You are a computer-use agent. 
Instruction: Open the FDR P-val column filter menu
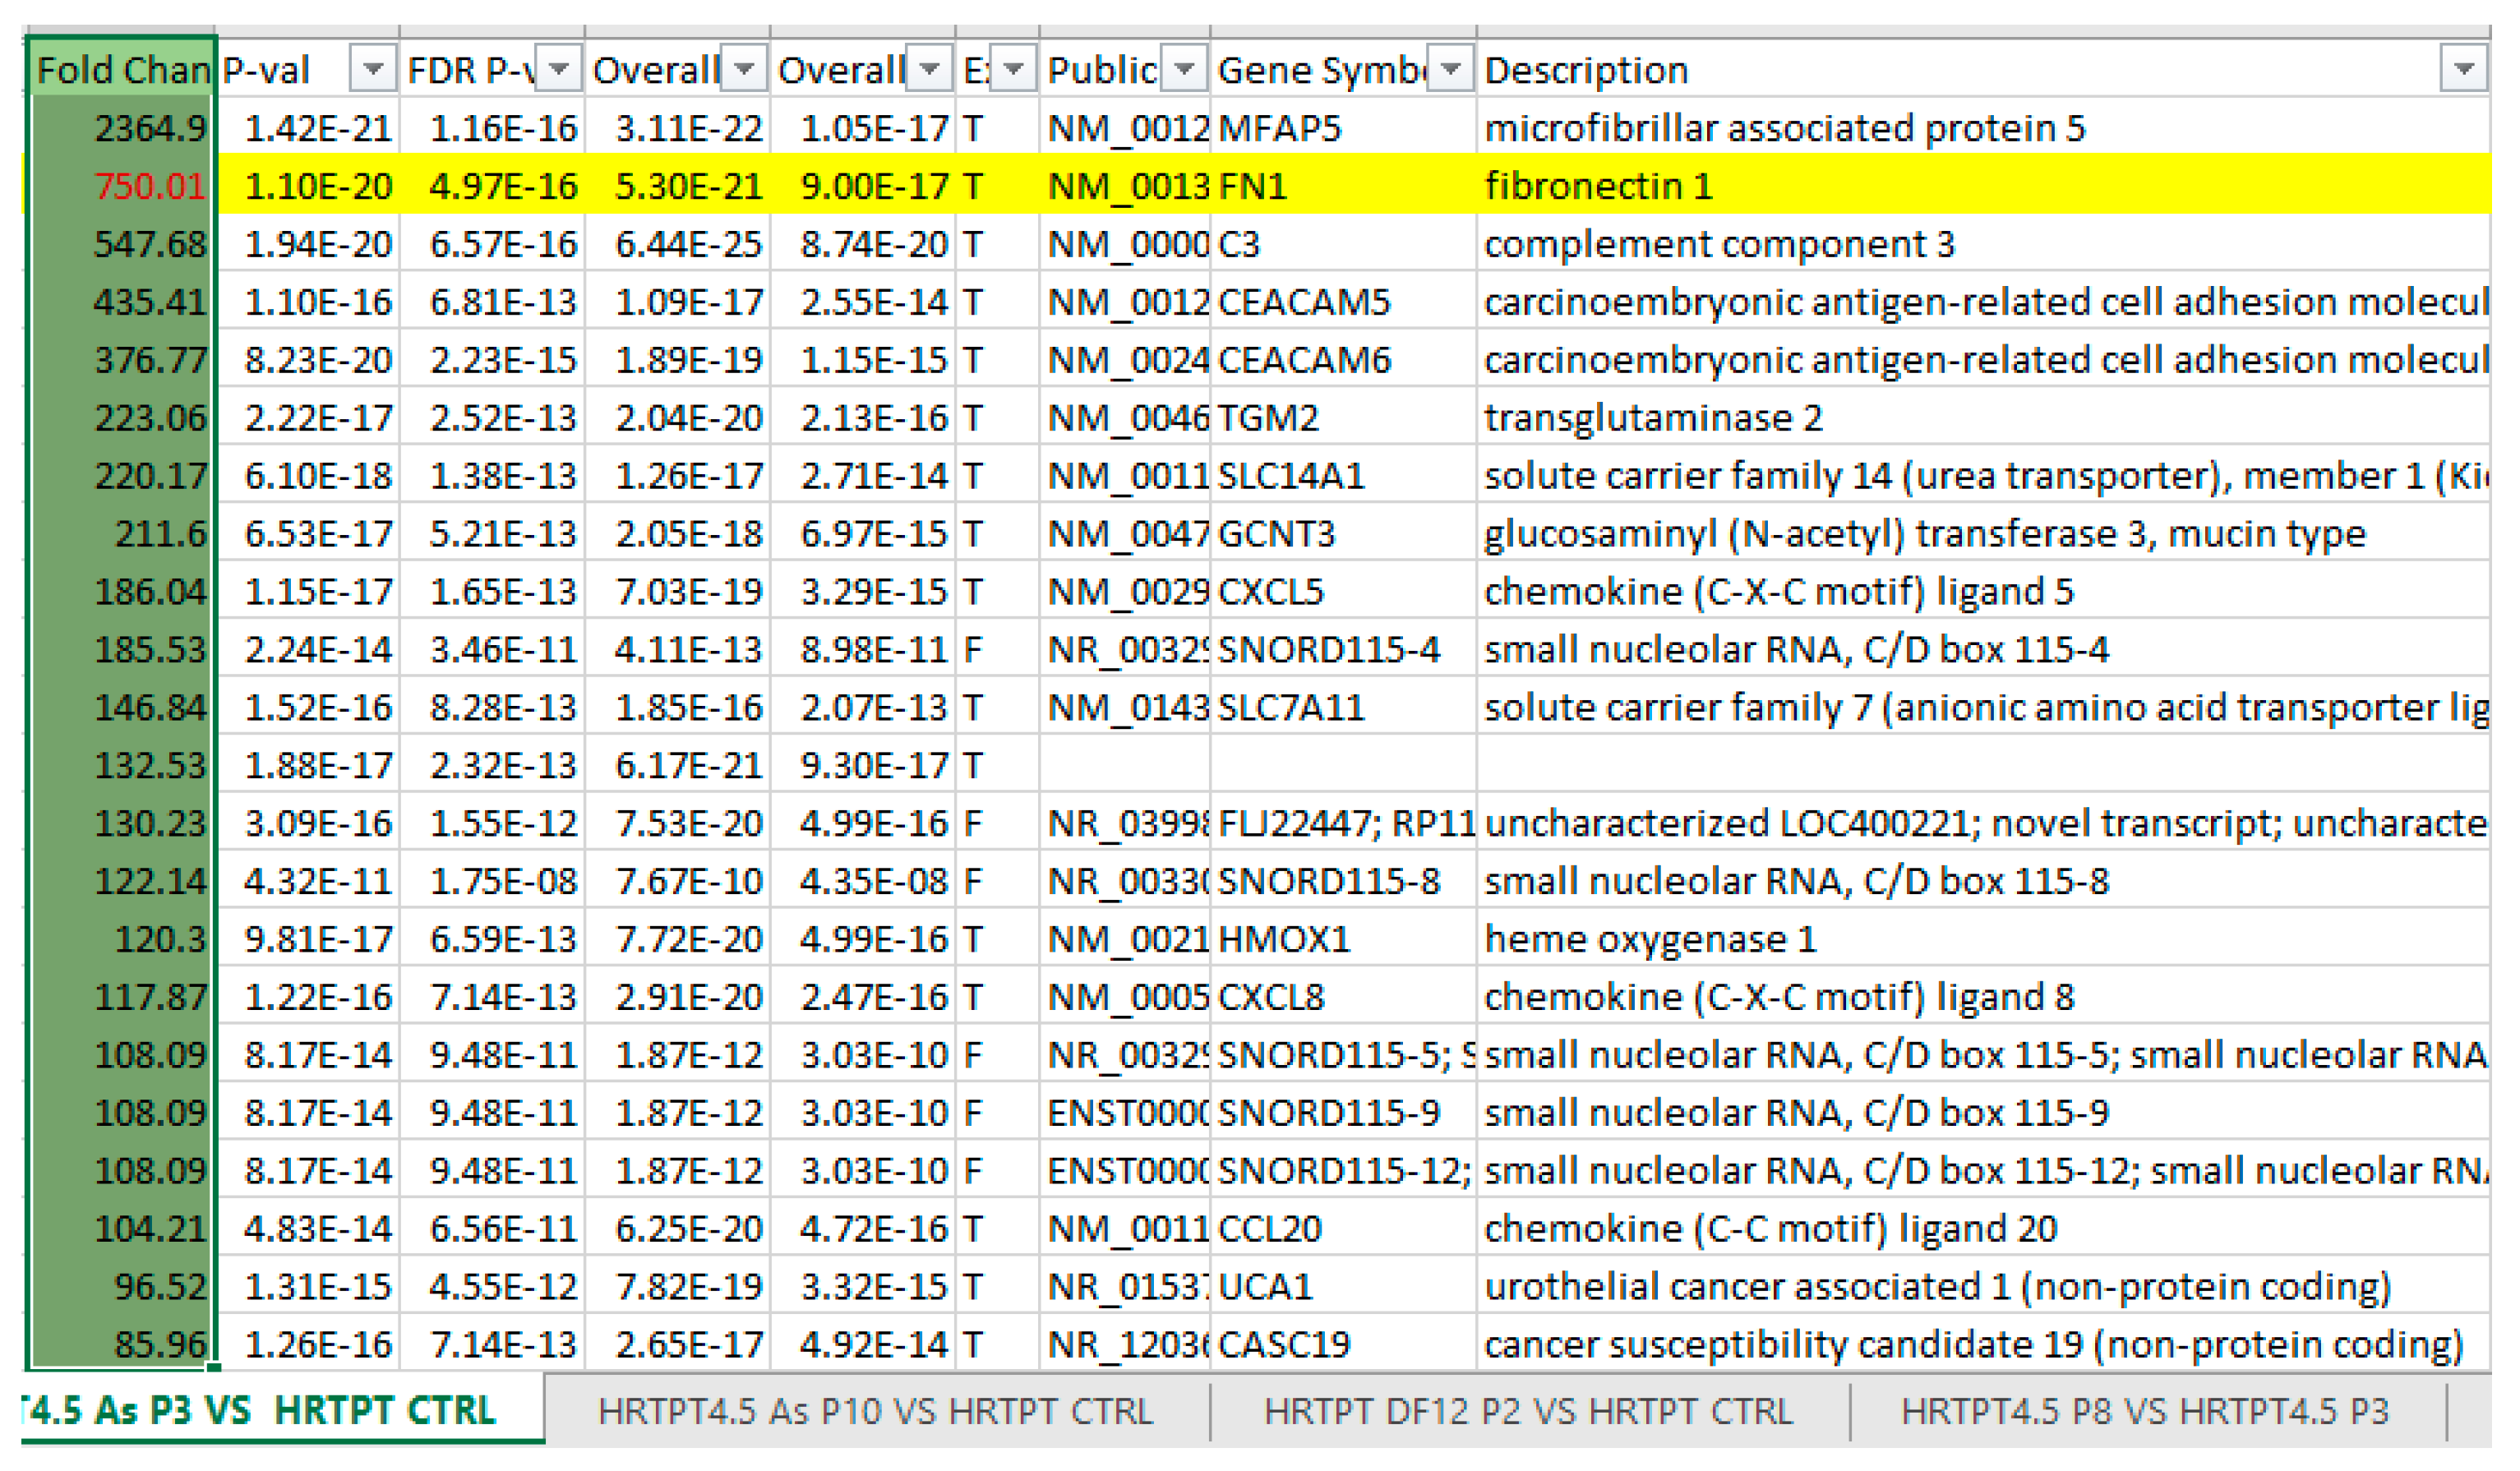(558, 69)
